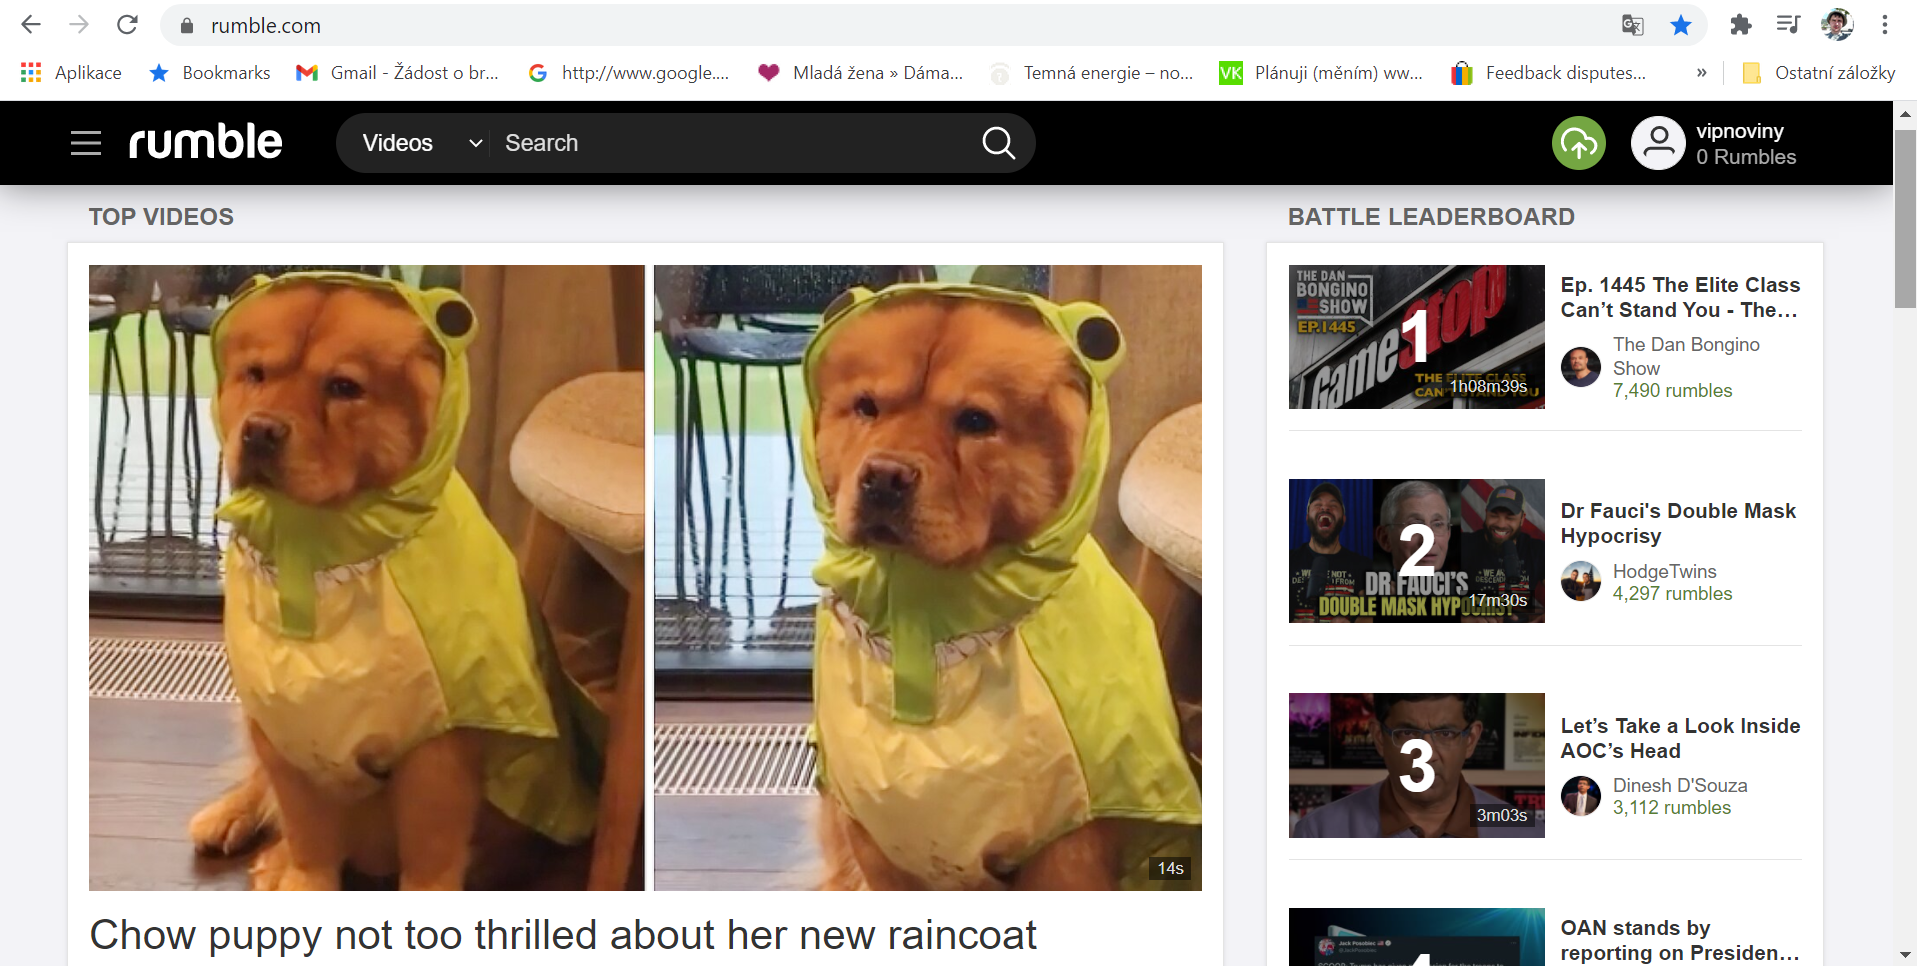
Task: Click the green upload video icon
Action: pos(1578,143)
